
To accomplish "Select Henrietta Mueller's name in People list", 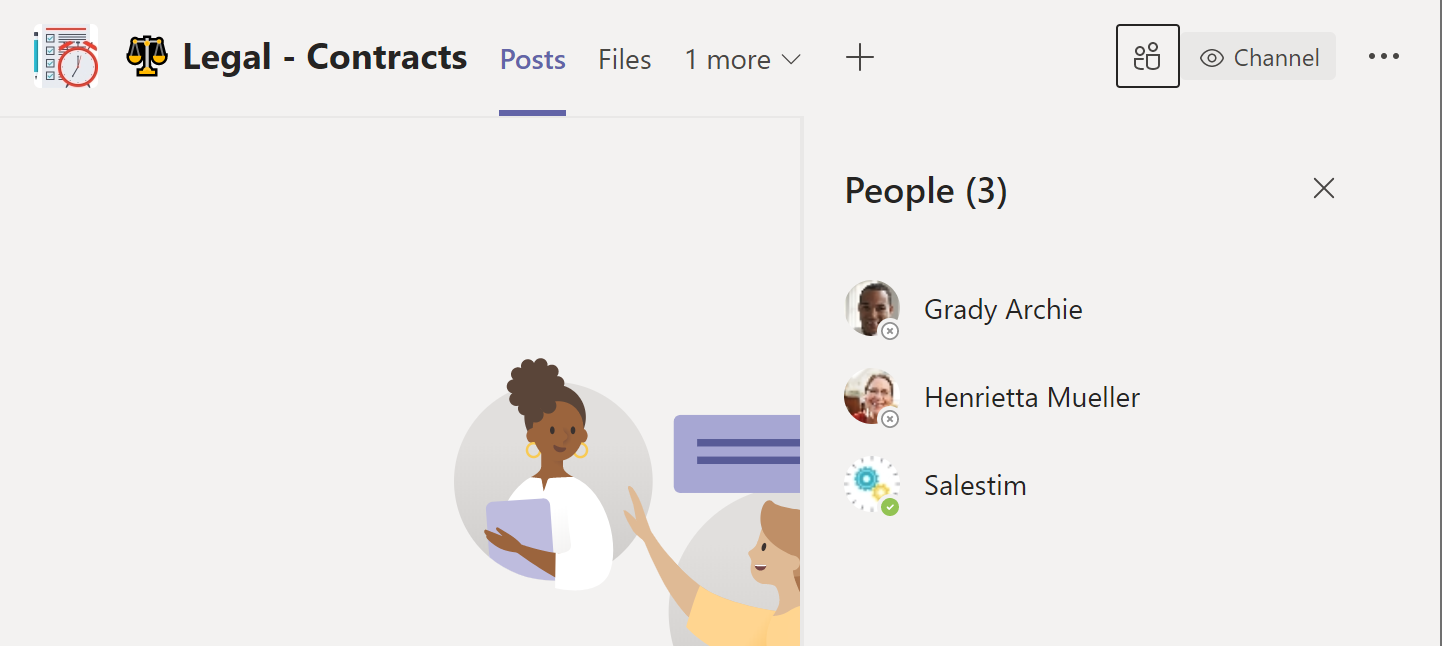I will [x=1031, y=398].
